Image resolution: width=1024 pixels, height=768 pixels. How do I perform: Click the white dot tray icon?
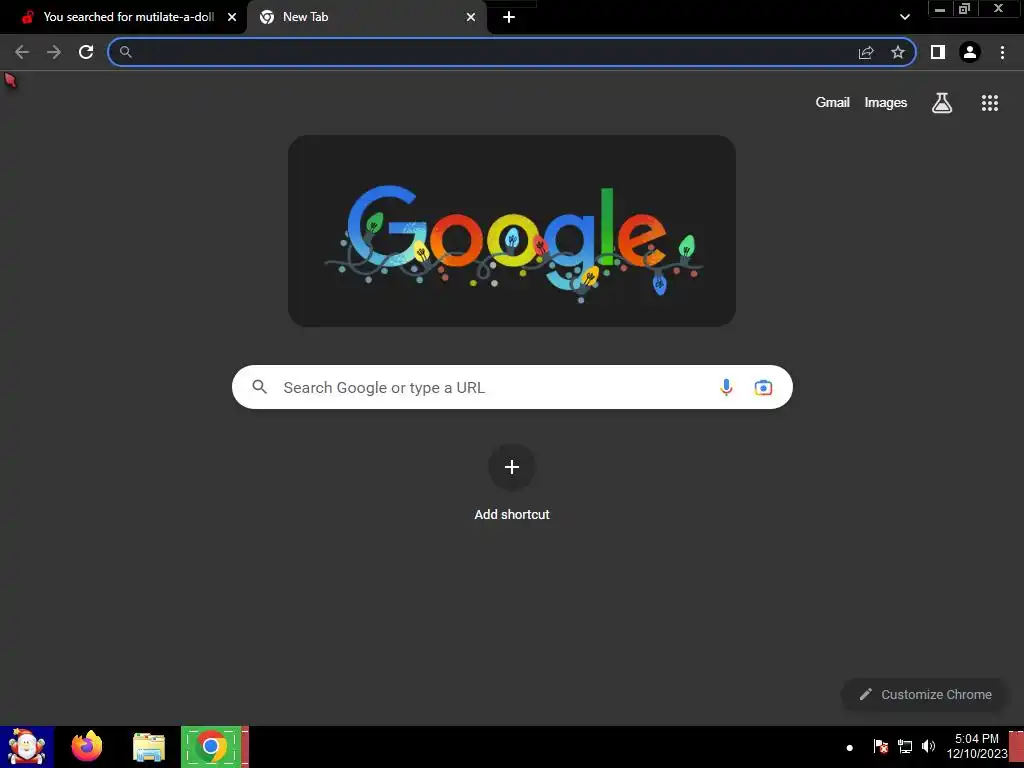pos(850,748)
